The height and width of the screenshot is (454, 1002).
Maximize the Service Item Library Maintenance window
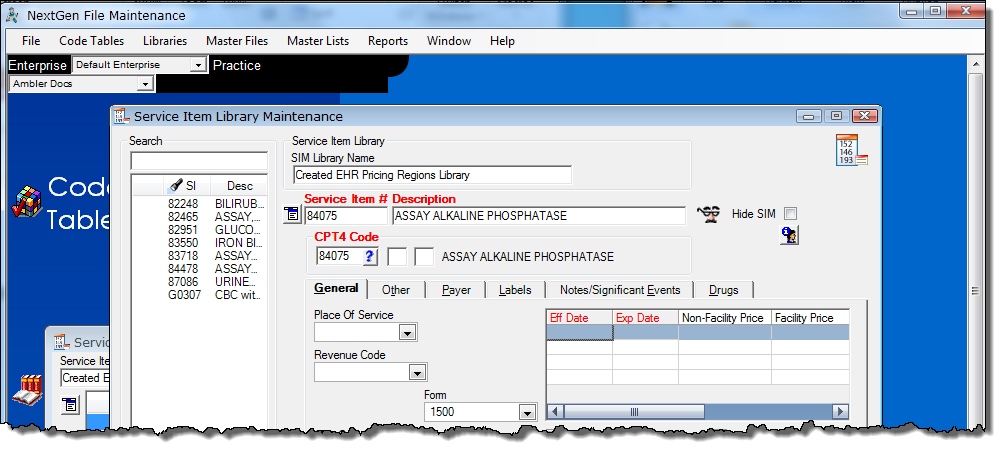836,116
